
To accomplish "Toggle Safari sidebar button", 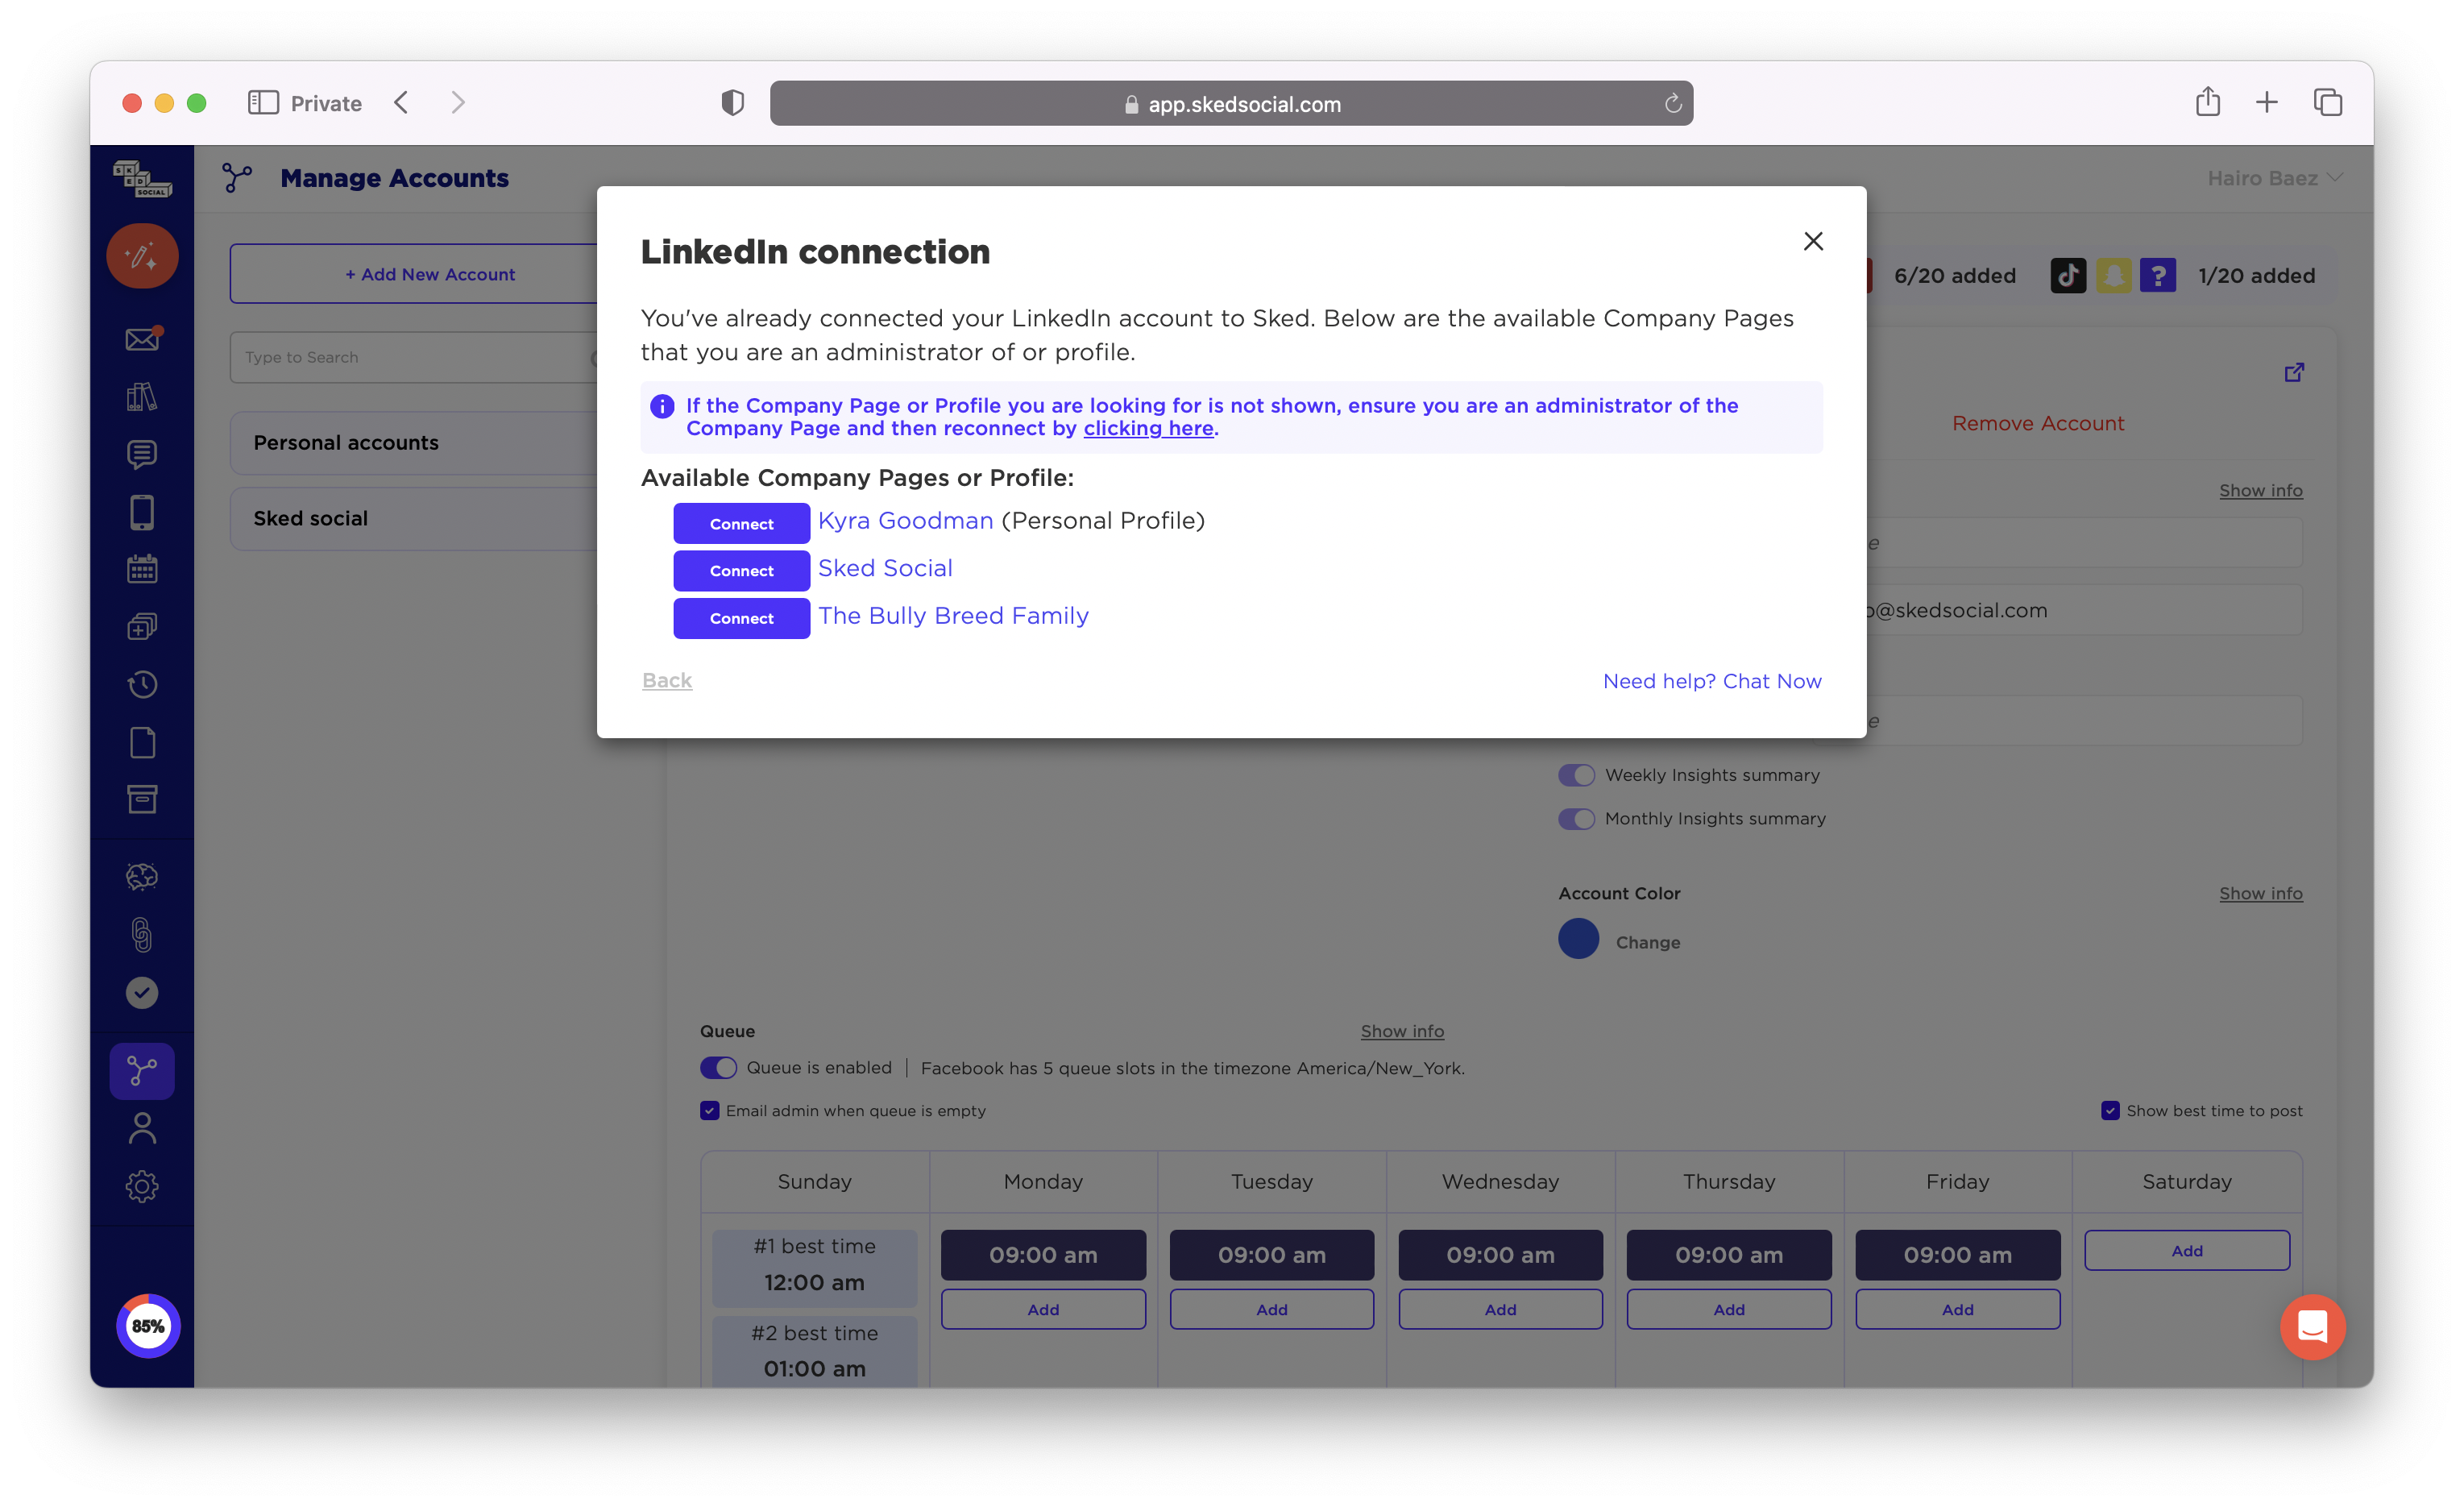I will click(262, 102).
